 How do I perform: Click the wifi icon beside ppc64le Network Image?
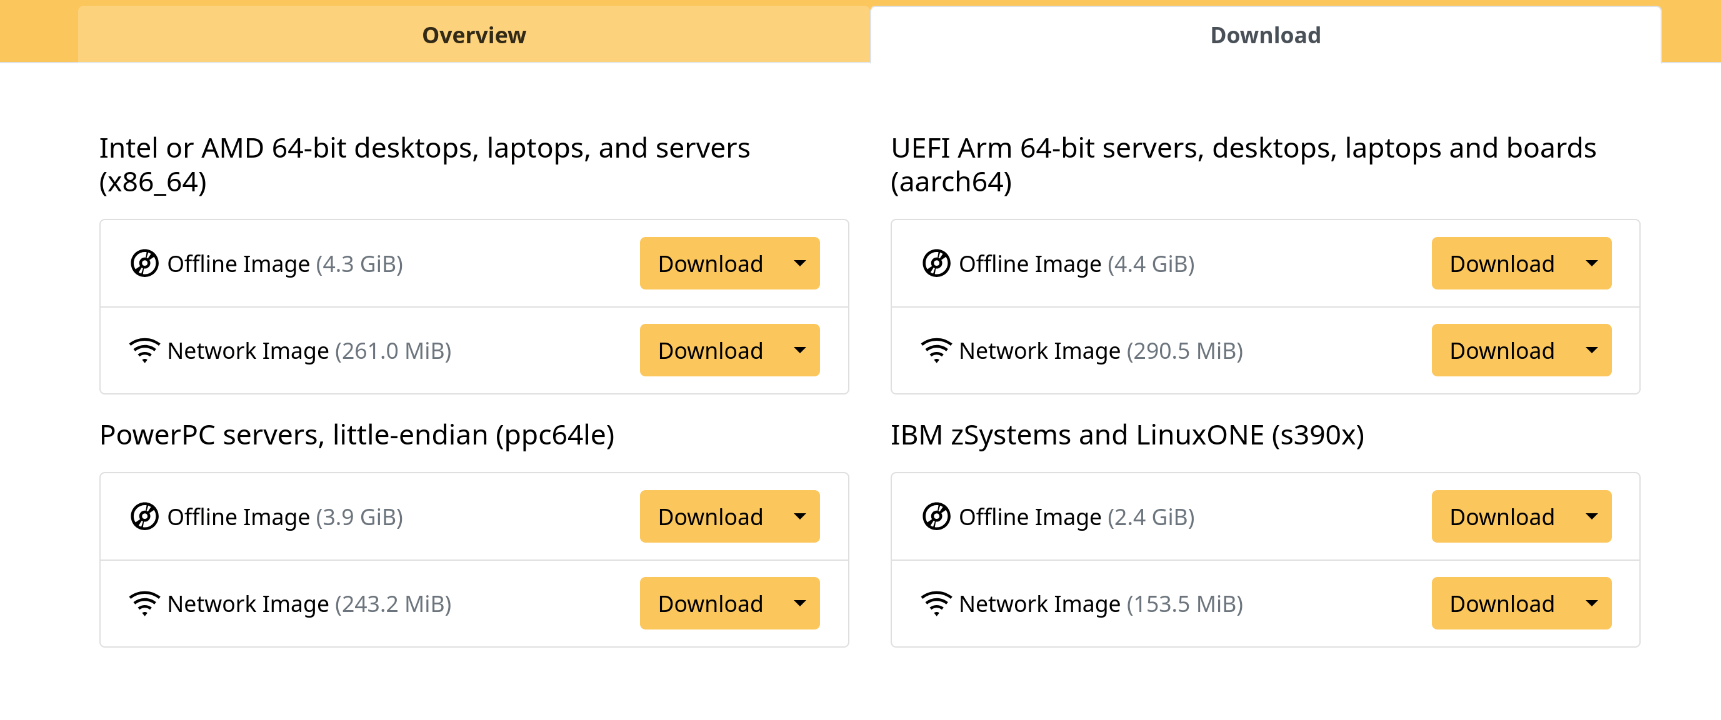(145, 603)
